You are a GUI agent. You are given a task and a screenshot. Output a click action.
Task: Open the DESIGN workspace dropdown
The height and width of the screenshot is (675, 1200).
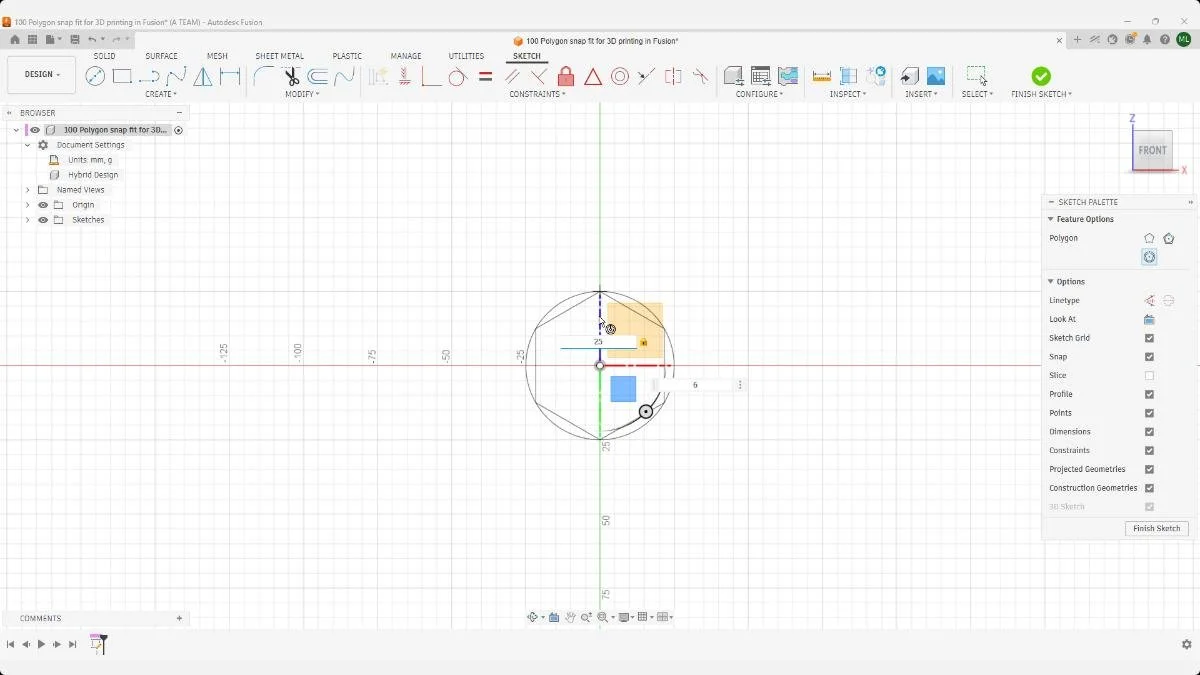point(42,75)
